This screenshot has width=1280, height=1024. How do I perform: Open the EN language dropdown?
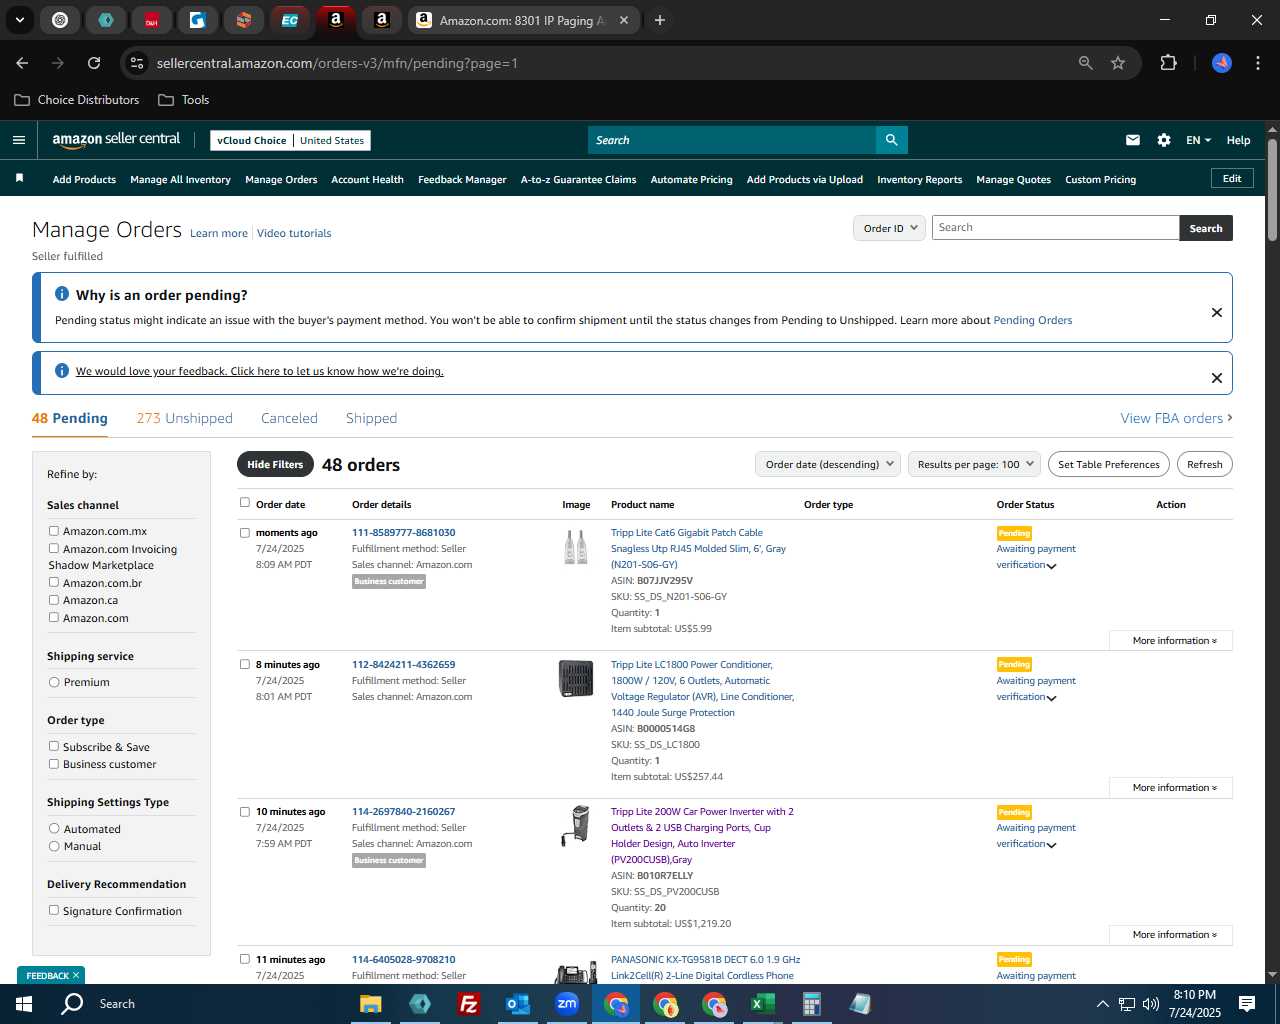coord(1198,140)
